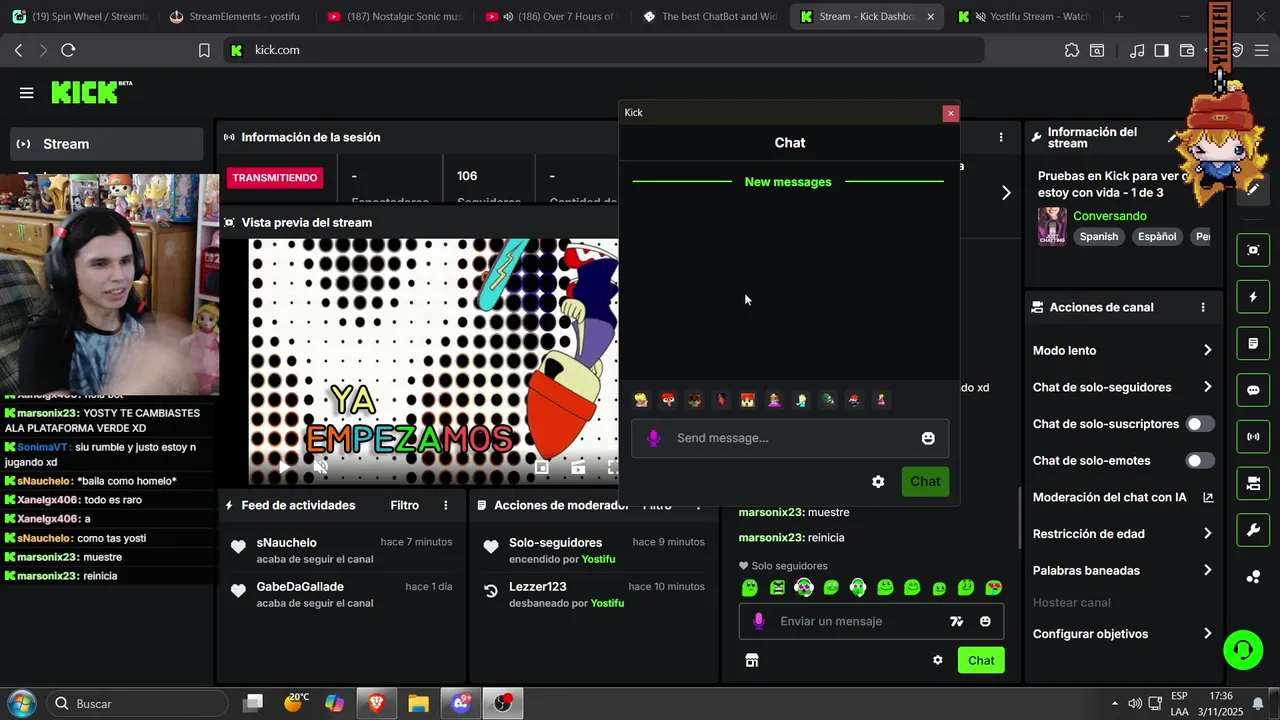Open the Windows Start button
1280x720 pixels.
[21, 703]
